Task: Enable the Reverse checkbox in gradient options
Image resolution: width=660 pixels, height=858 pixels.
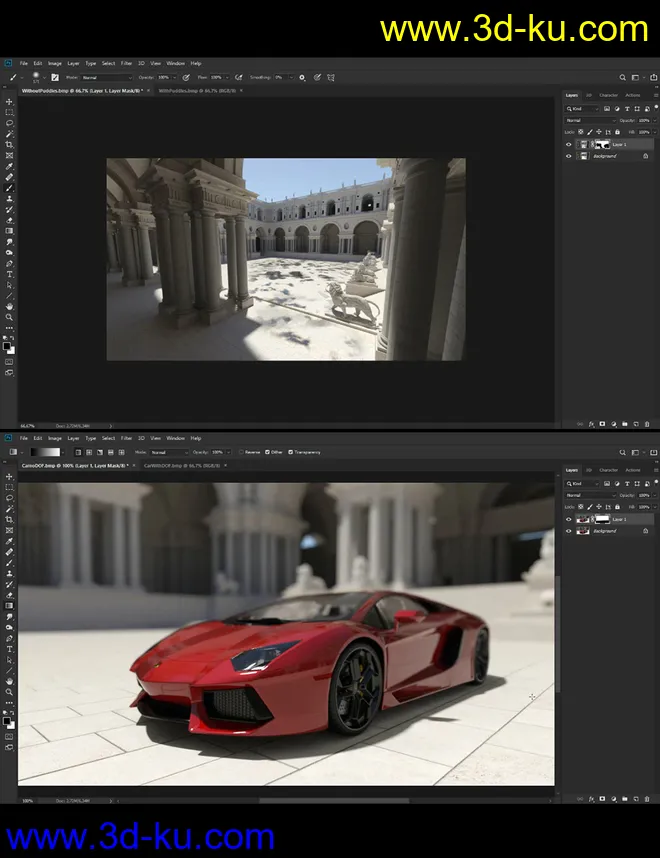Action: (x=240, y=452)
